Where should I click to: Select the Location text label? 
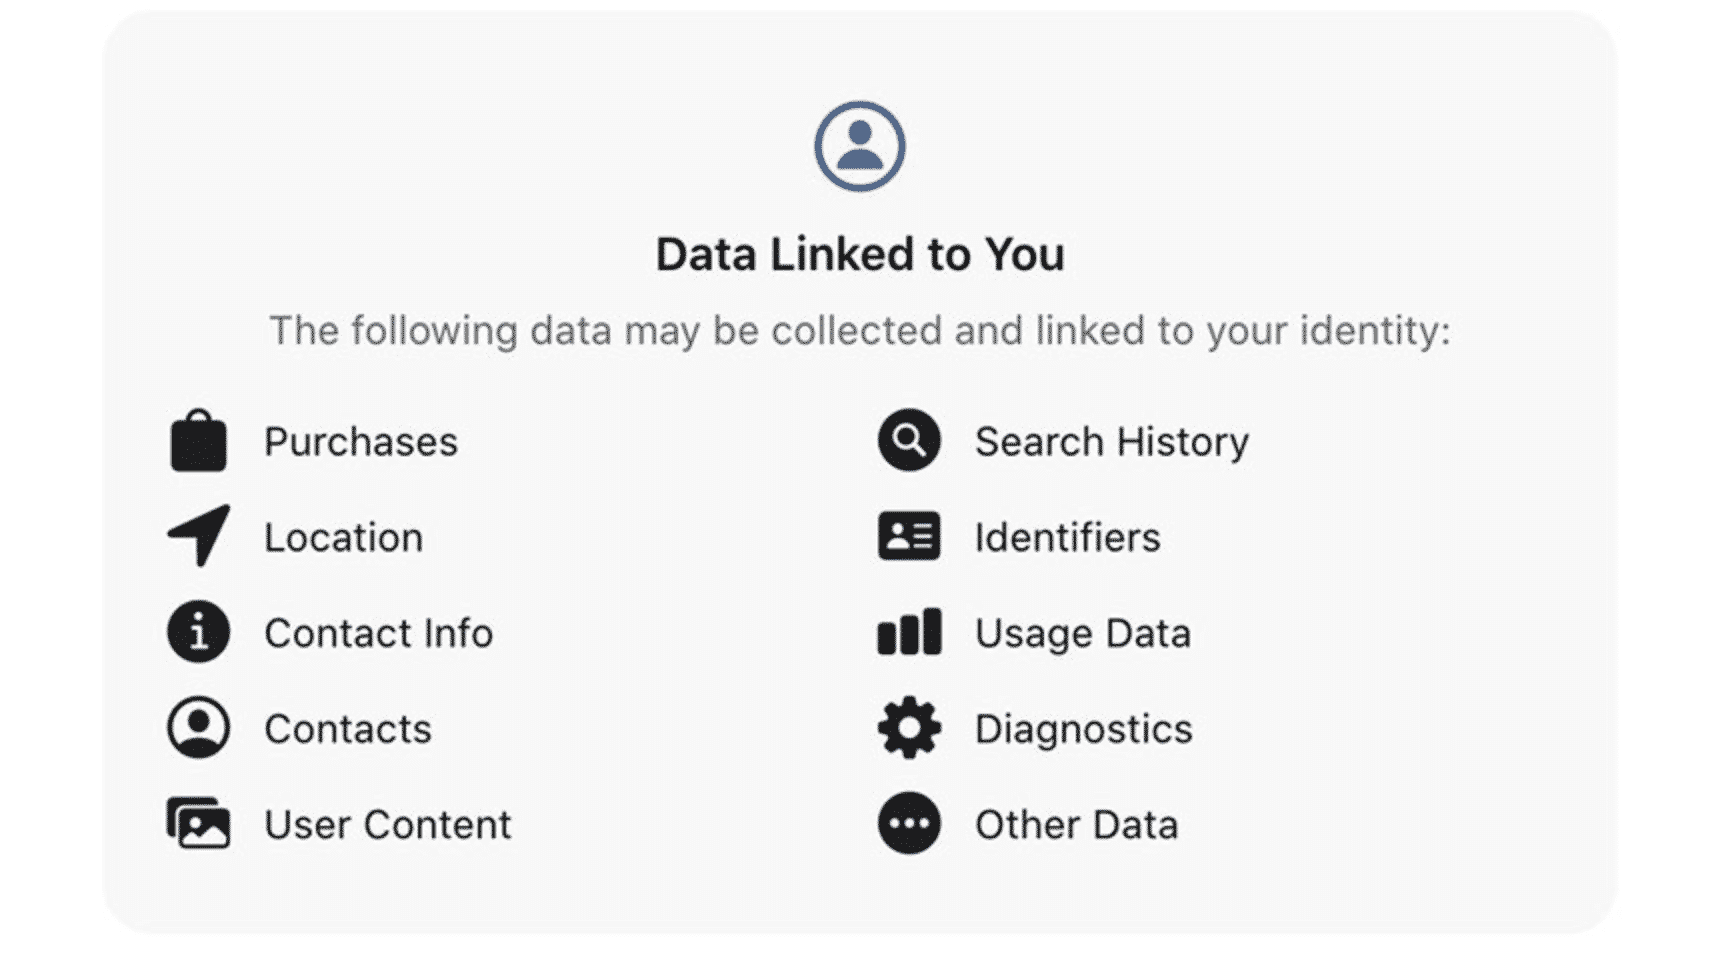click(343, 537)
